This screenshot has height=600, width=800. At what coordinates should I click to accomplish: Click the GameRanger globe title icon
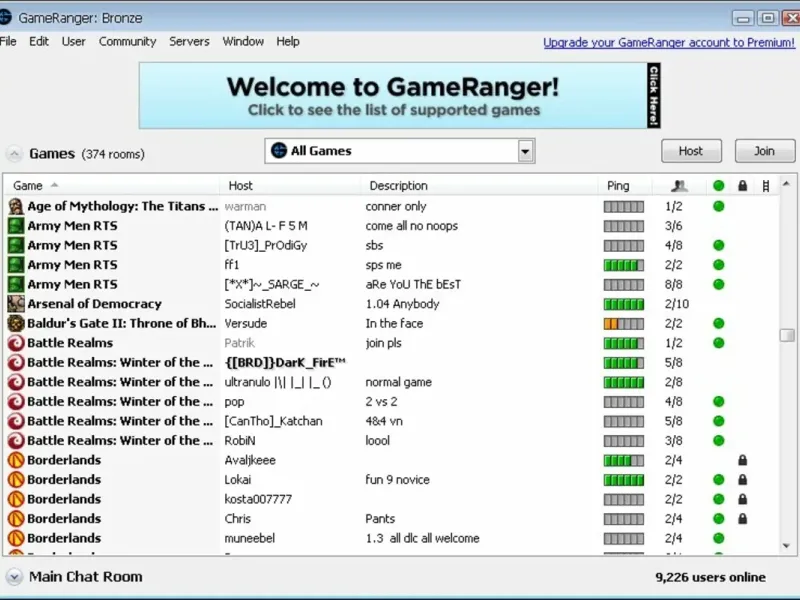[x=5, y=17]
